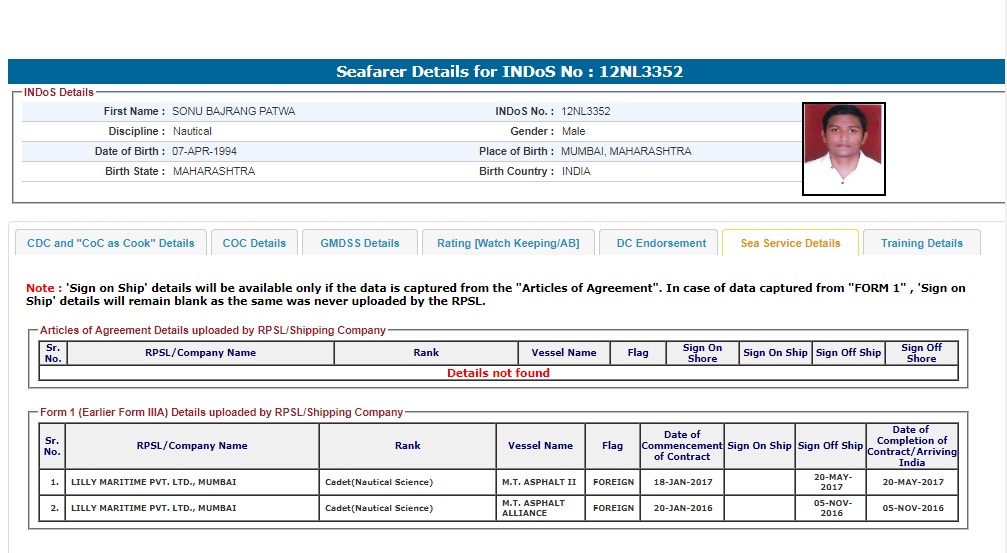Switch to the Training Details tab
Image resolution: width=1007 pixels, height=553 pixels.
point(922,243)
